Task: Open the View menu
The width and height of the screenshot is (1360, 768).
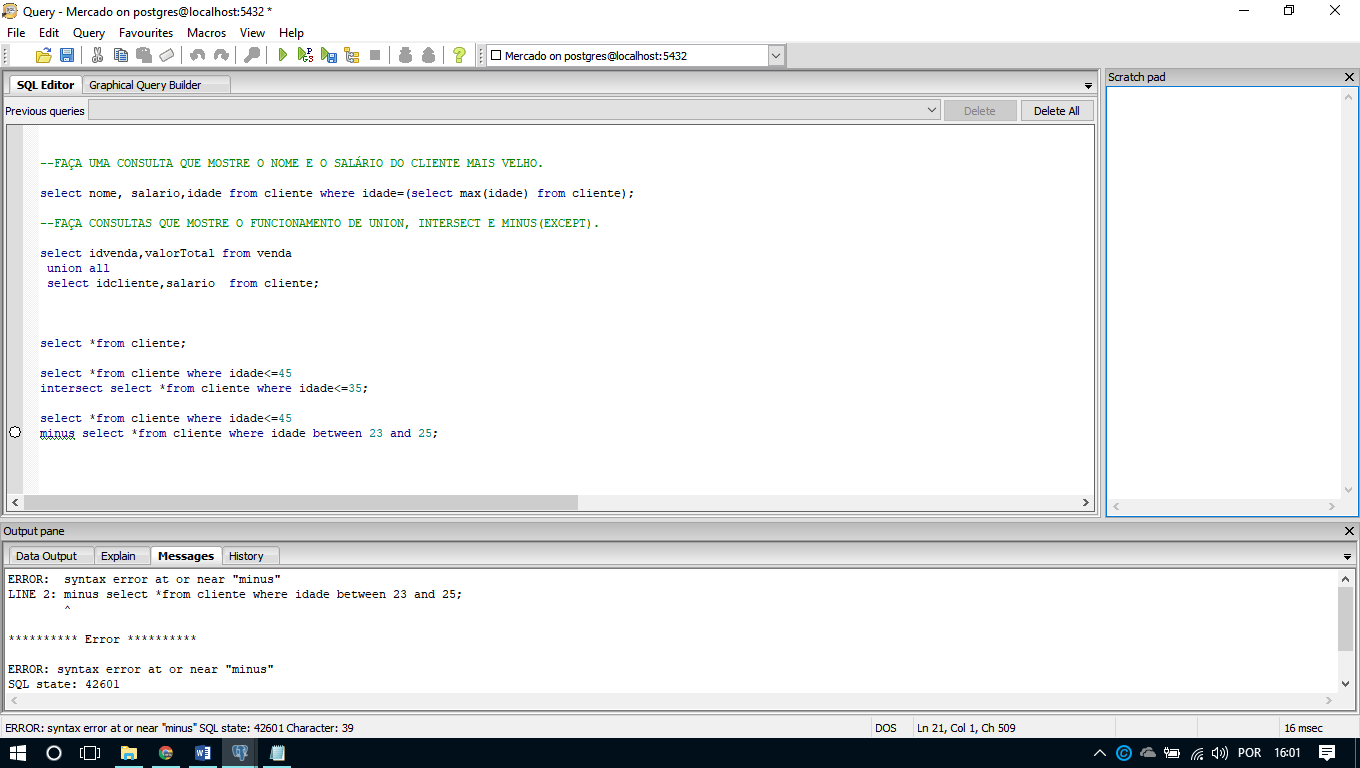Action: tap(253, 33)
